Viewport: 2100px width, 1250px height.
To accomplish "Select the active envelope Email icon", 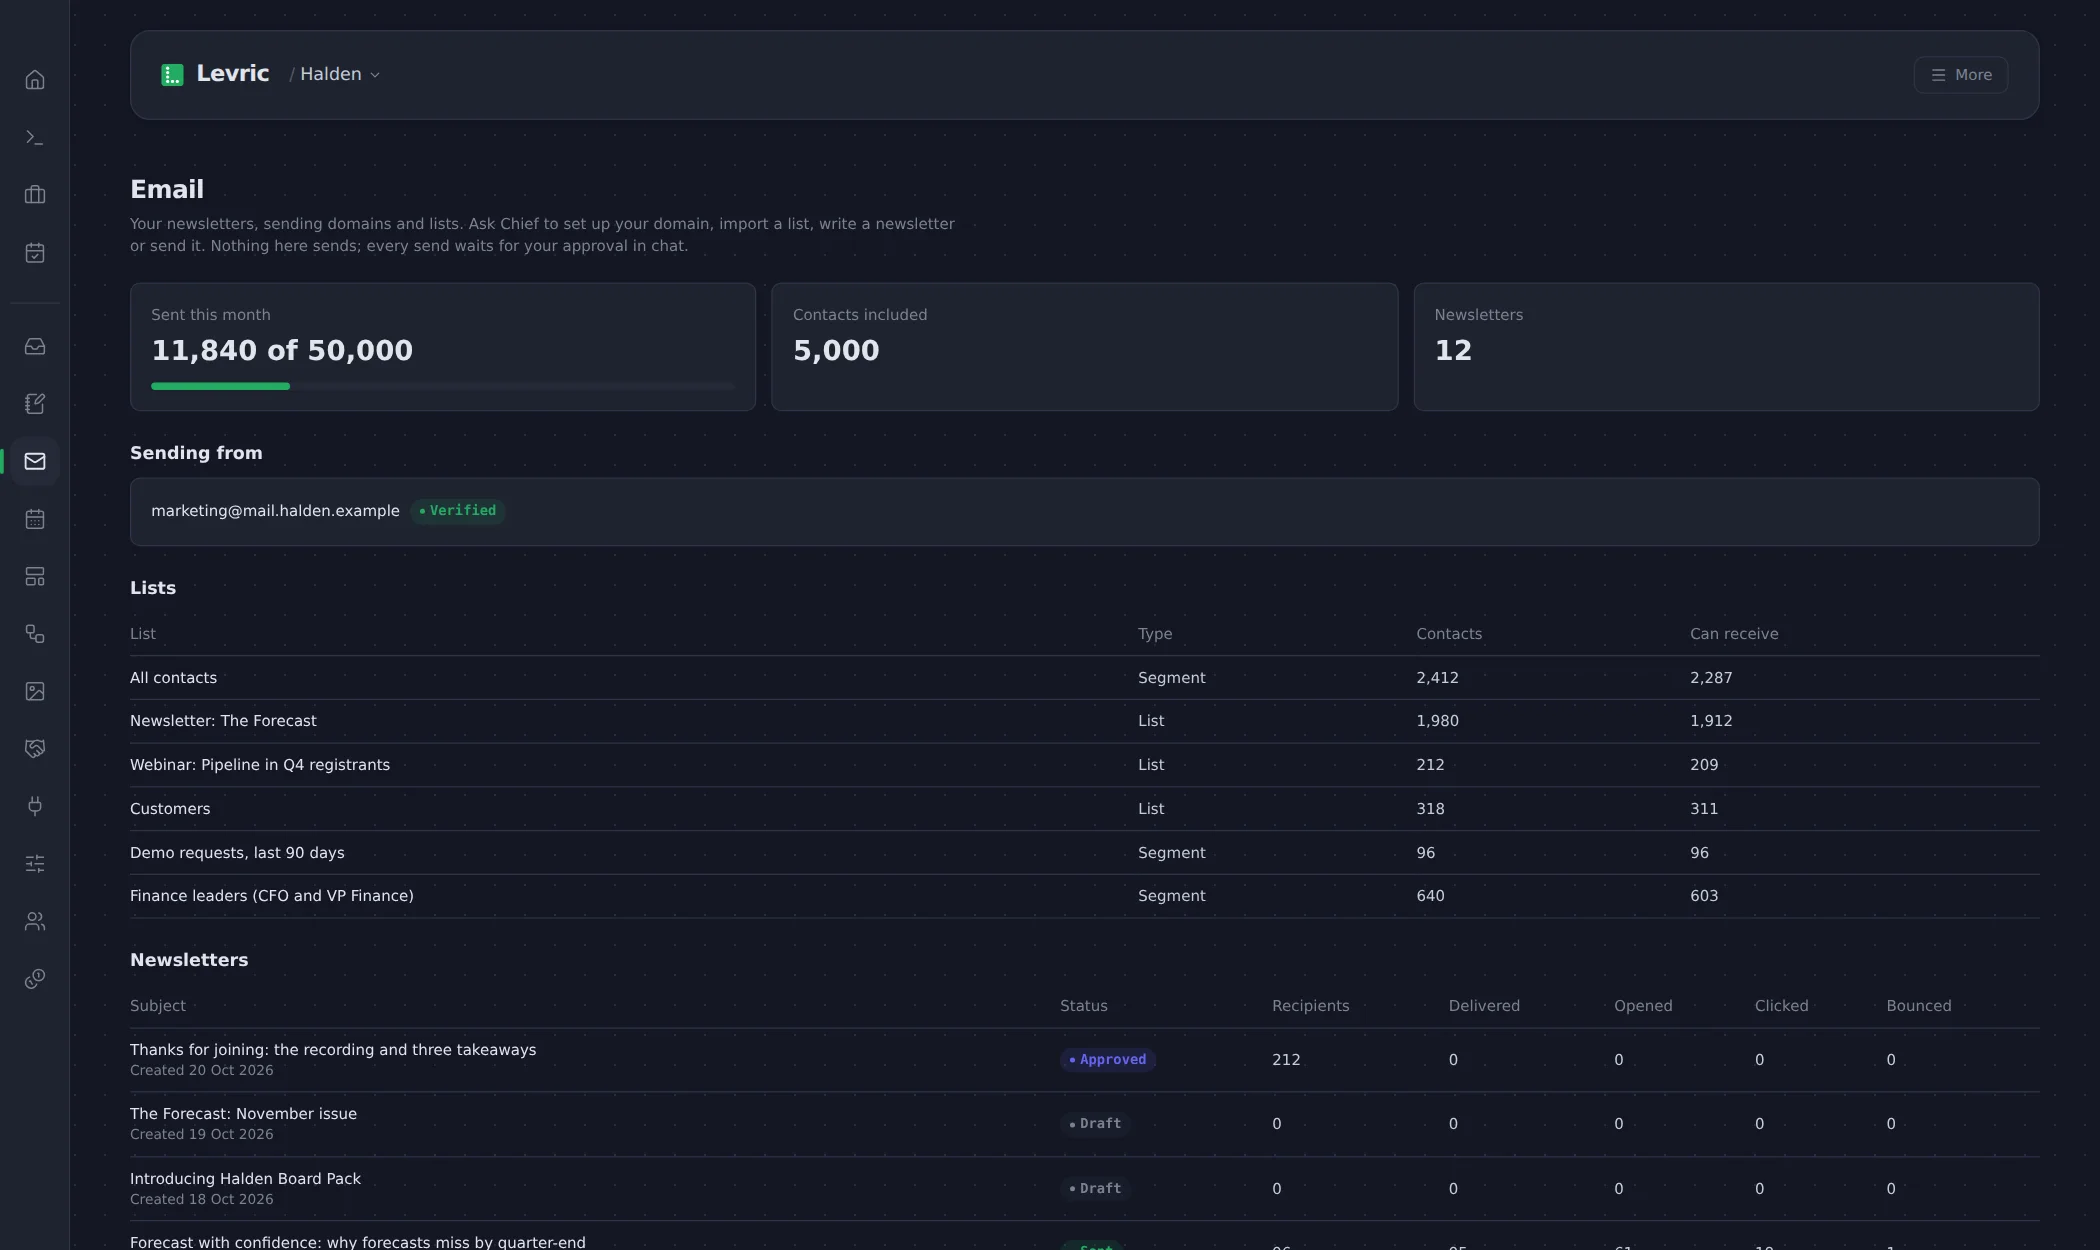I will 35,462.
